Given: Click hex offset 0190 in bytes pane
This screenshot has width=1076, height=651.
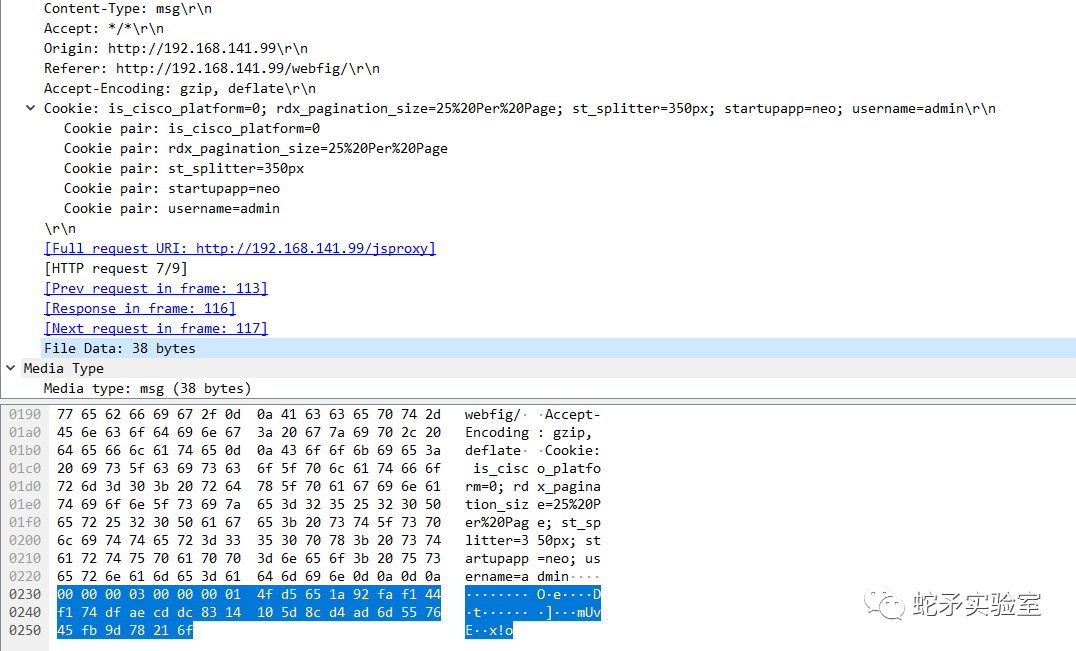Looking at the screenshot, I should coord(25,414).
